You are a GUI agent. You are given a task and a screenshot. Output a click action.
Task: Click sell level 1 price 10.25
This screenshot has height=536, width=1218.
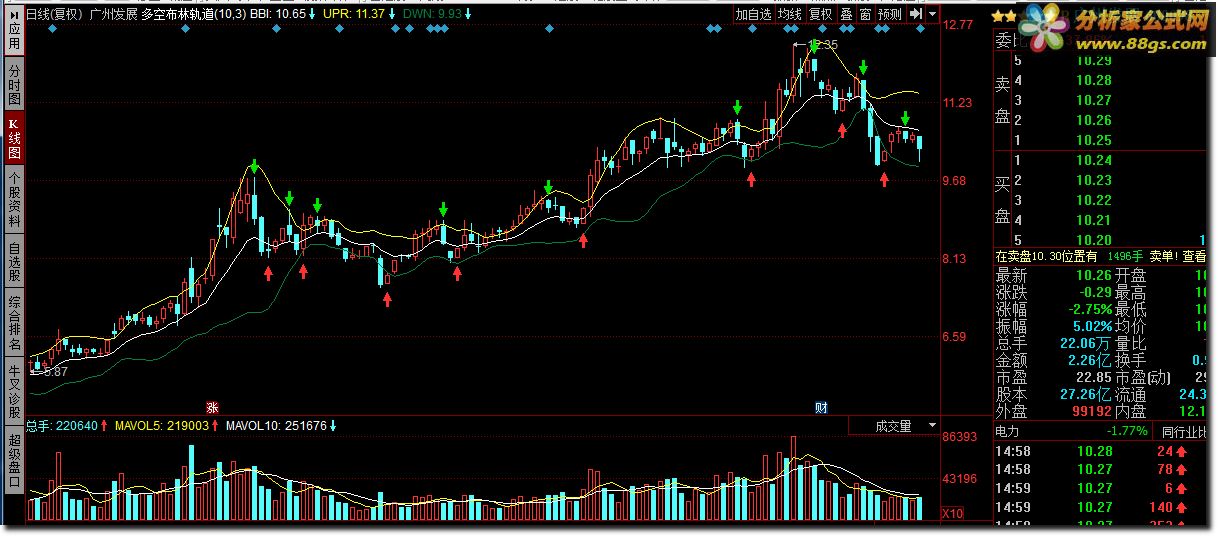click(1094, 141)
